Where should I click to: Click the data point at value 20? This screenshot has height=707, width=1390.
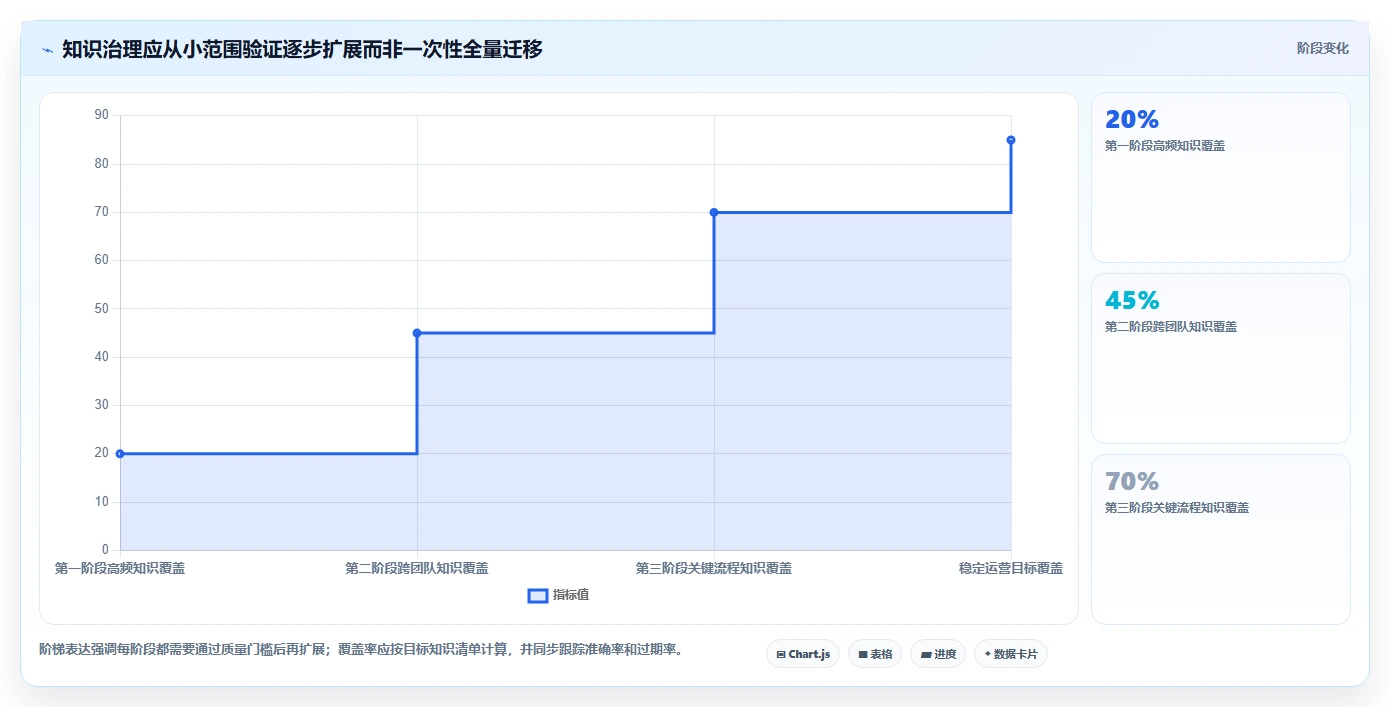tap(120, 454)
